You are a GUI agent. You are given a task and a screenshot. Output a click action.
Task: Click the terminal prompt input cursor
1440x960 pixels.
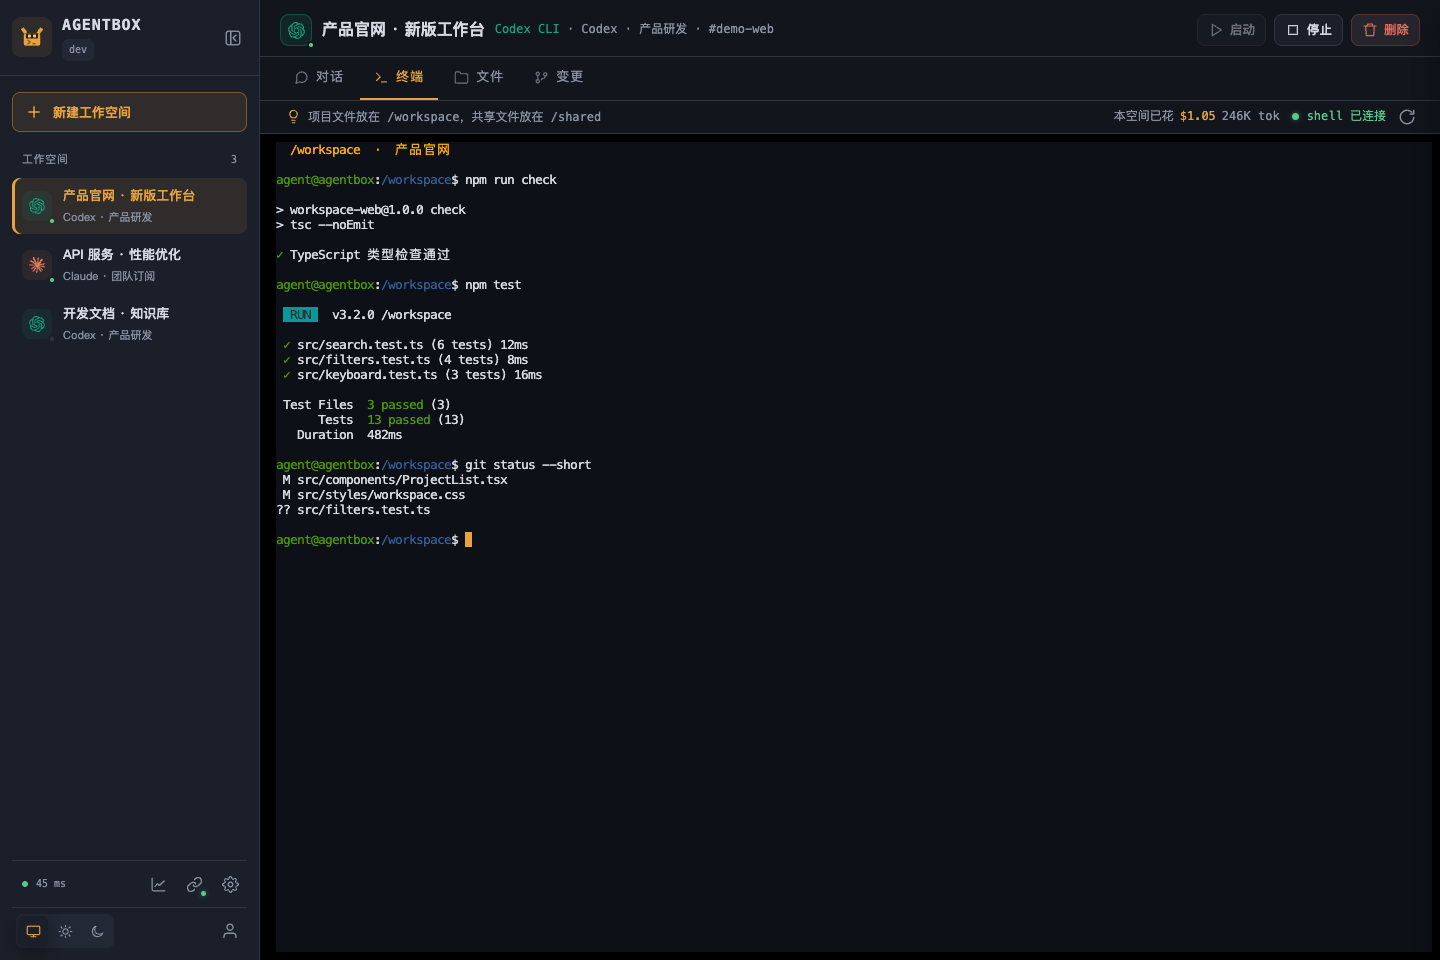[468, 540]
